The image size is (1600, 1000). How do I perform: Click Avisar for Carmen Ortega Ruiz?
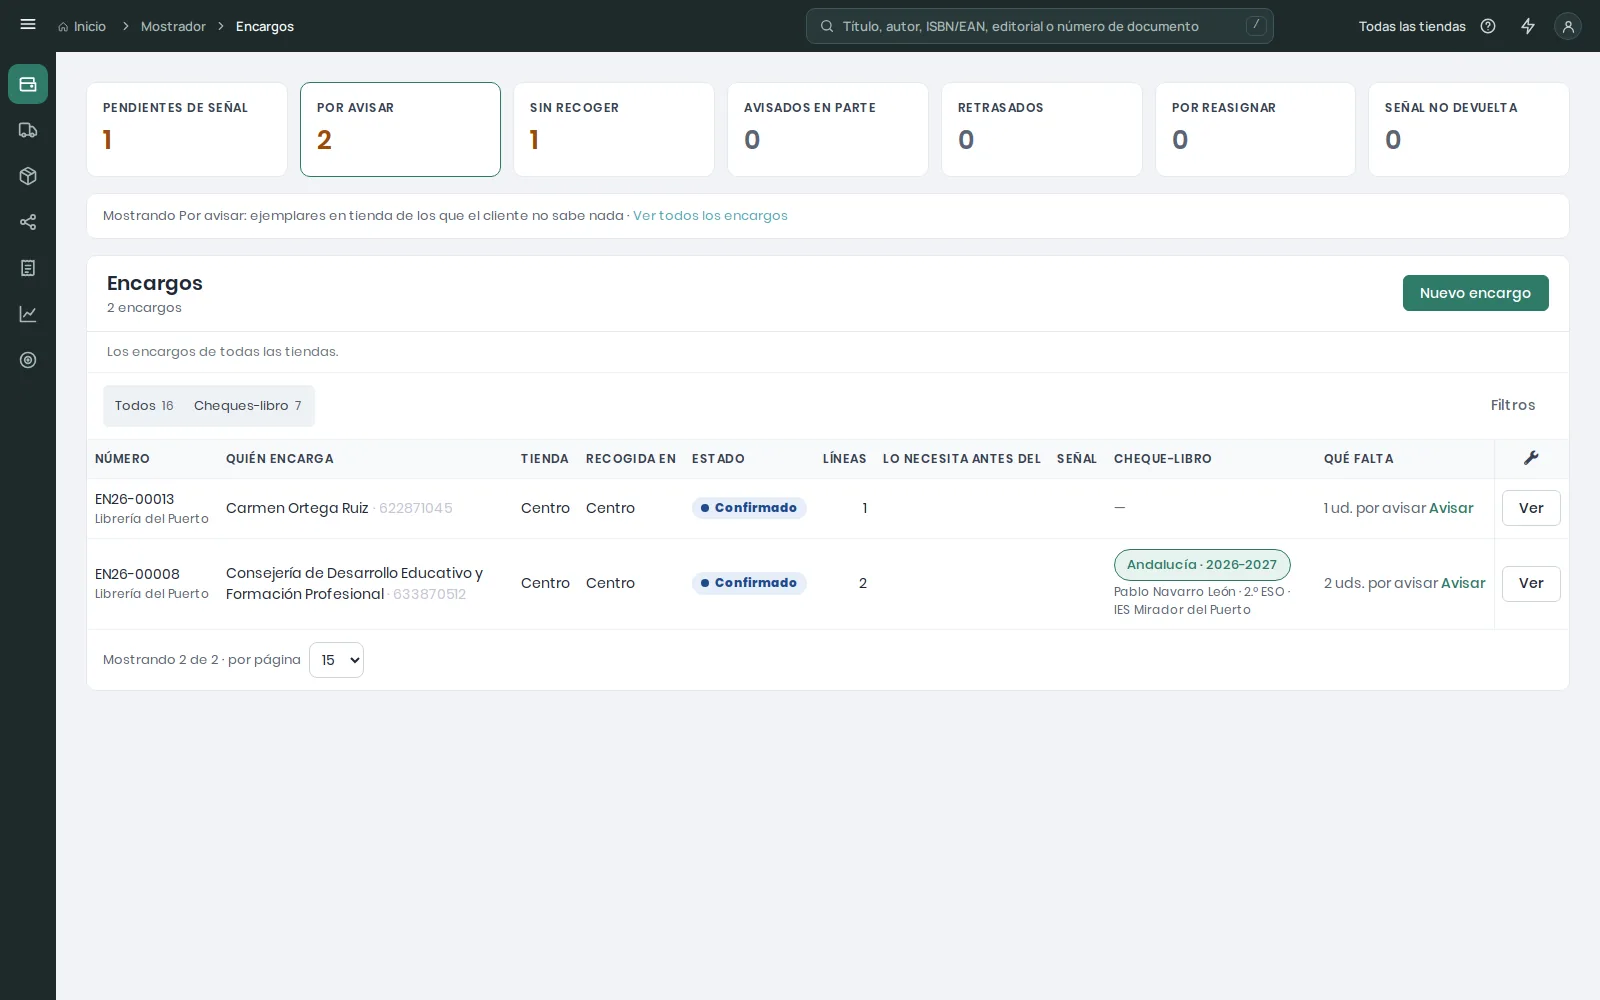(x=1451, y=508)
